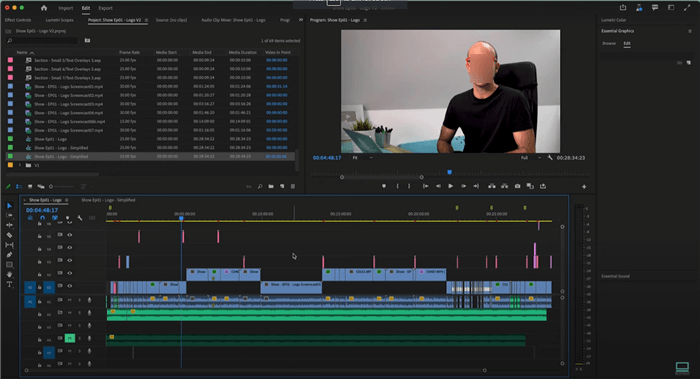Select the Type tool
This screenshot has width=700, height=379.
pos(9,284)
